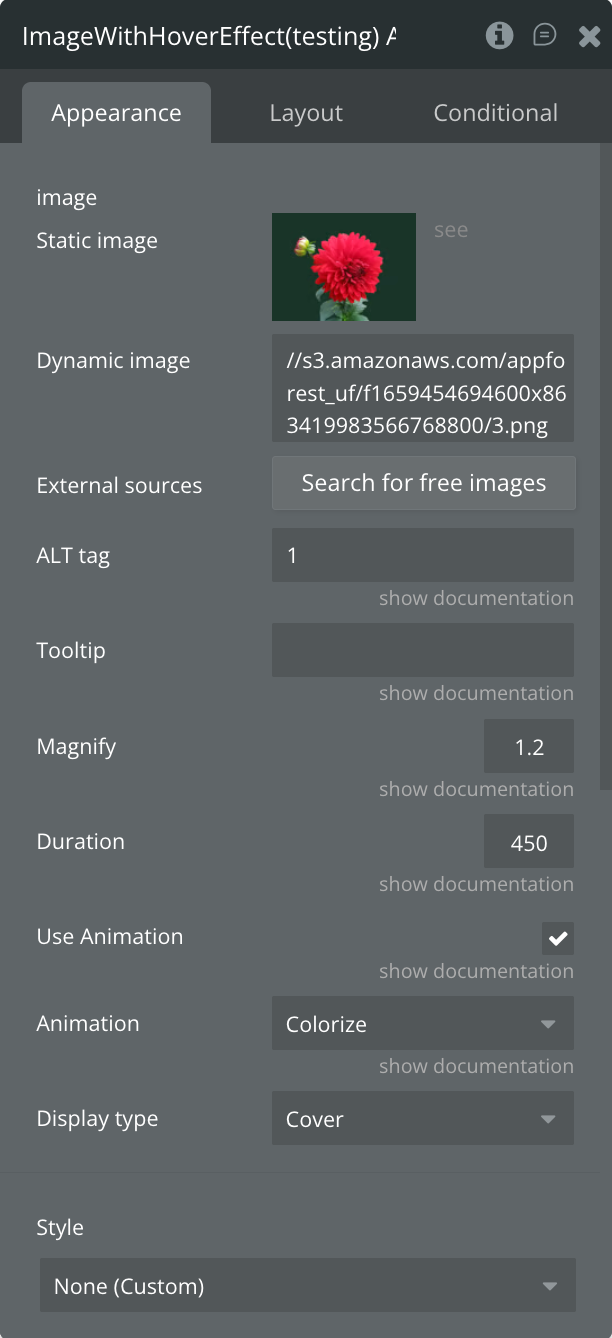Open the Animation dropdown showing Colorize
Image resolution: width=612 pixels, height=1338 pixels.
[x=423, y=1024]
